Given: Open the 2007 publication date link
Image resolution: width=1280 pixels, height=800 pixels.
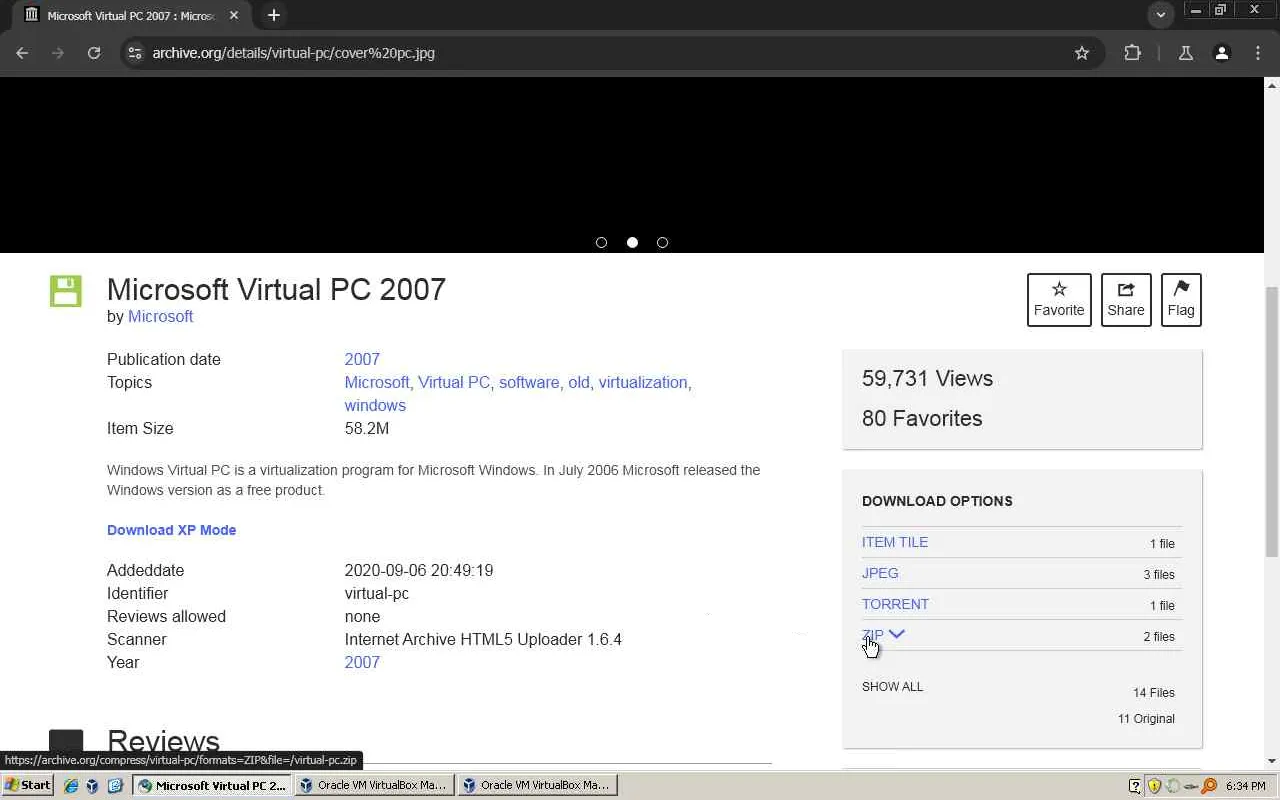Looking at the screenshot, I should tap(362, 359).
